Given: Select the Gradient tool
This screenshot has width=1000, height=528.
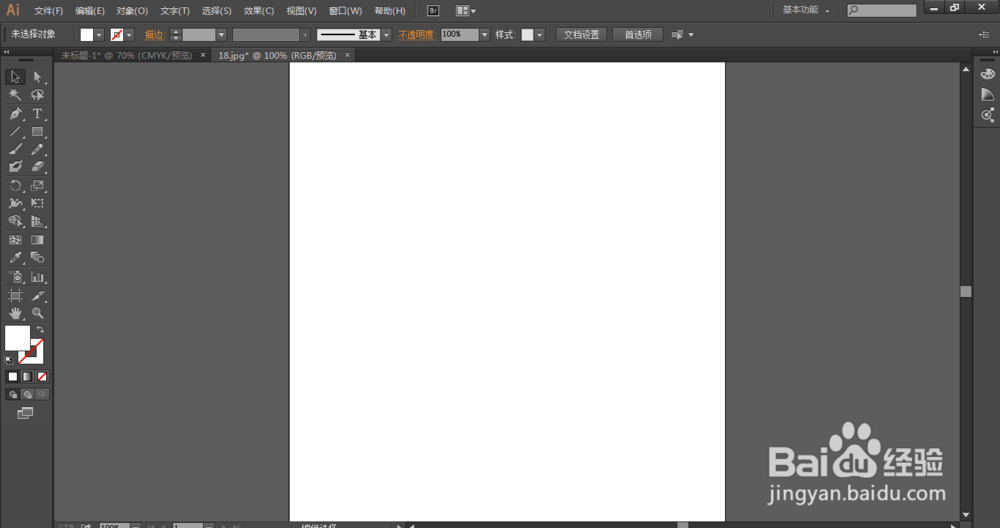Looking at the screenshot, I should [38, 240].
